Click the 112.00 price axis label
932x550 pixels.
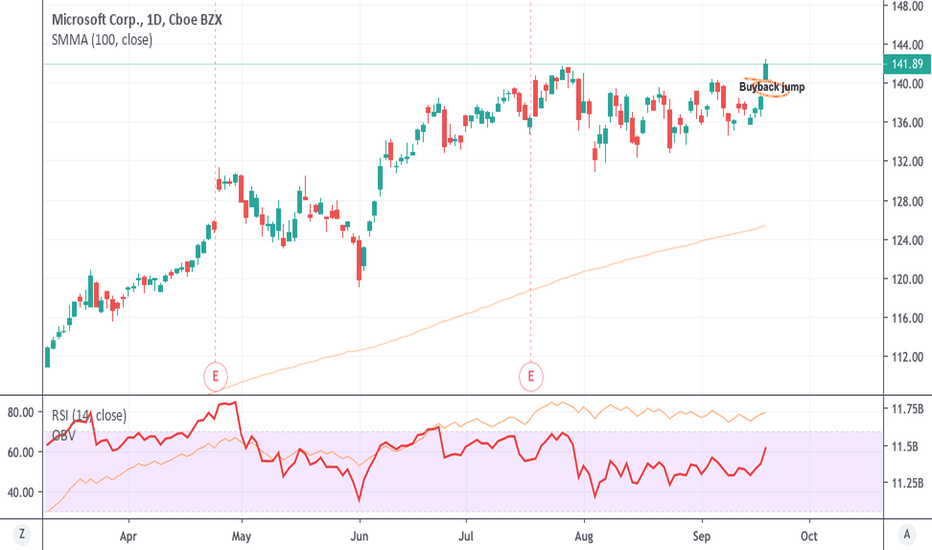pyautogui.click(x=907, y=357)
